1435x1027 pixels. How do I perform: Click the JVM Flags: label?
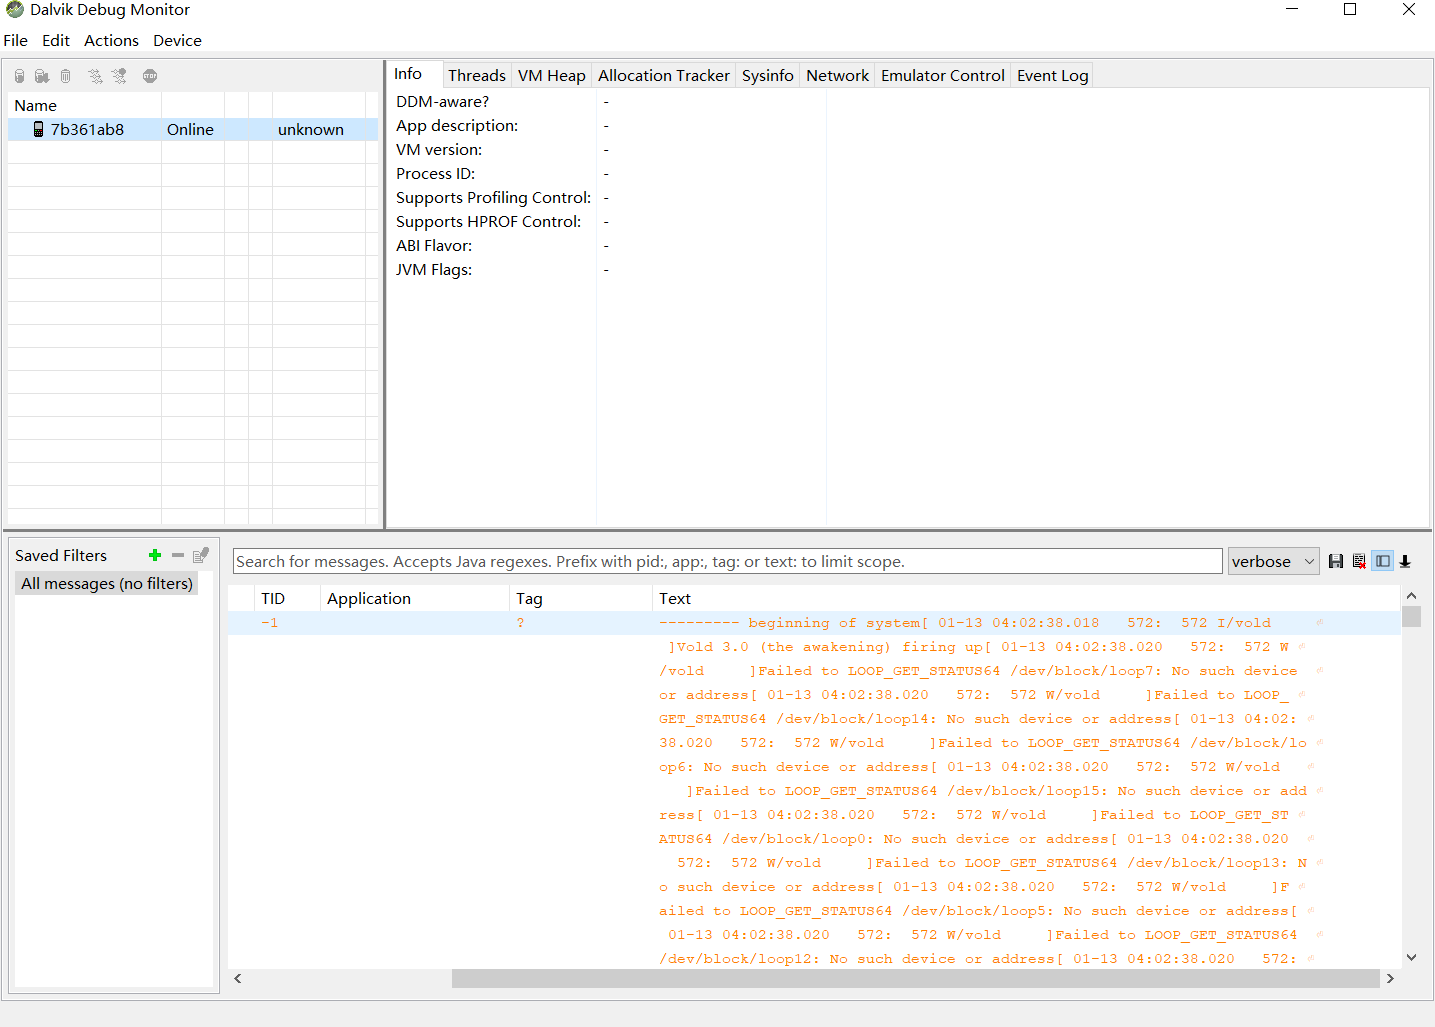pos(434,269)
